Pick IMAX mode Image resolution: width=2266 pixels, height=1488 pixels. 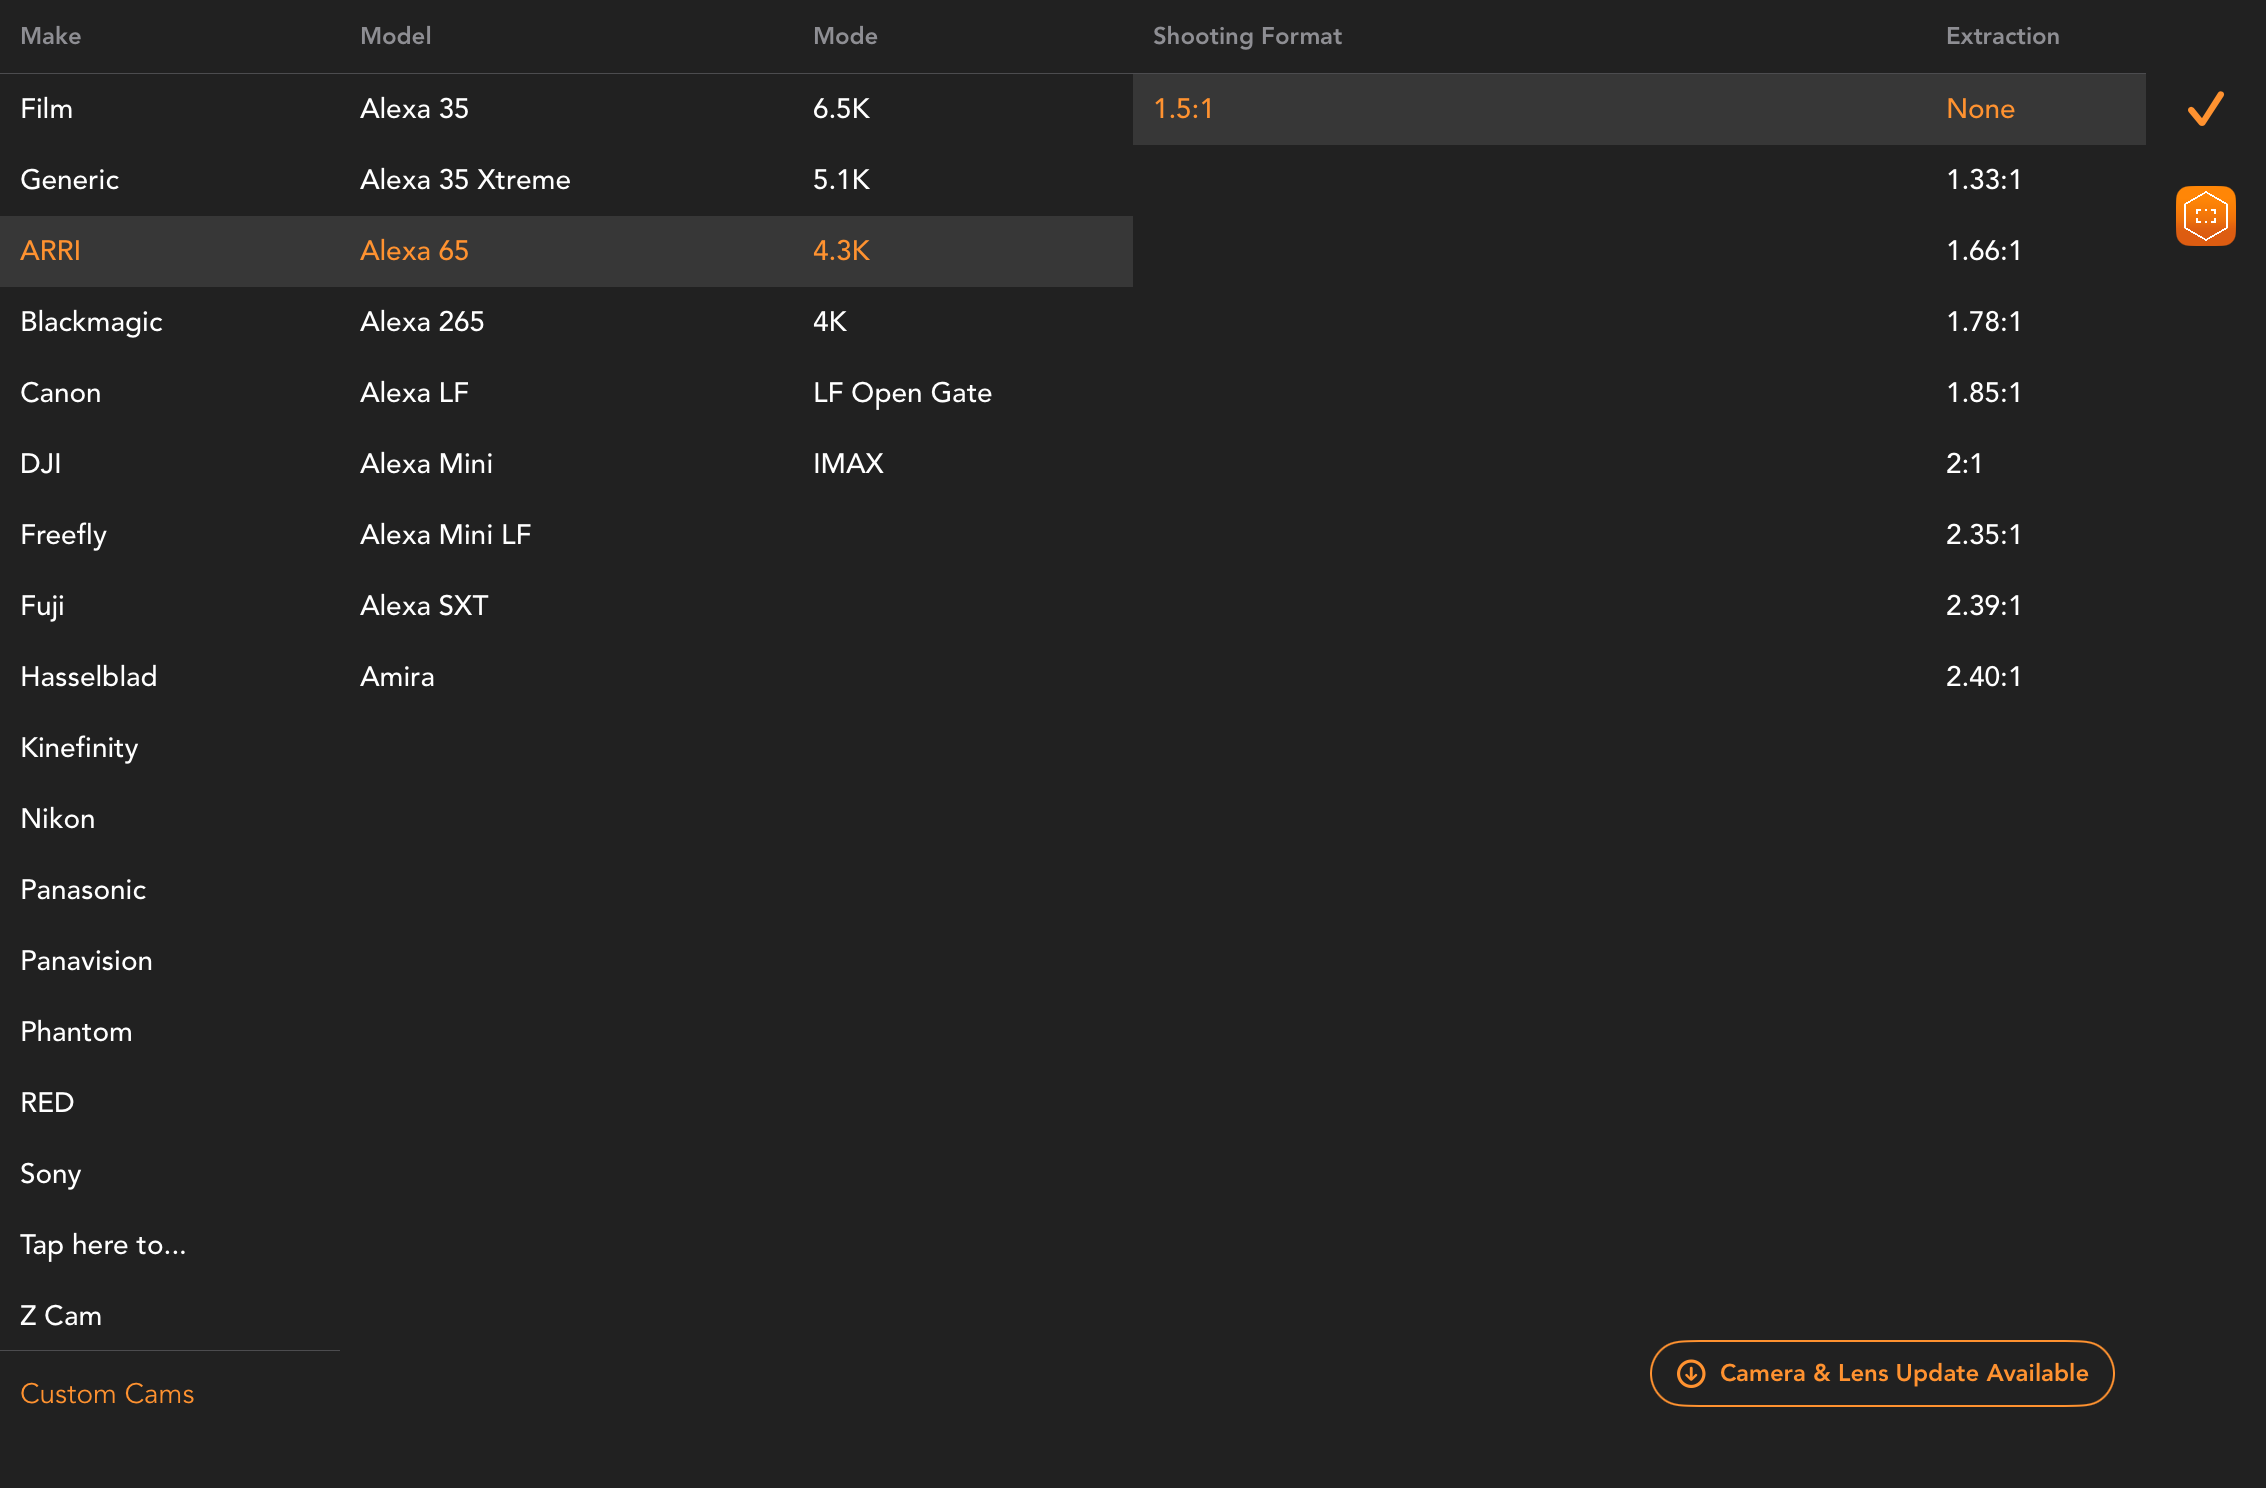pyautogui.click(x=963, y=464)
